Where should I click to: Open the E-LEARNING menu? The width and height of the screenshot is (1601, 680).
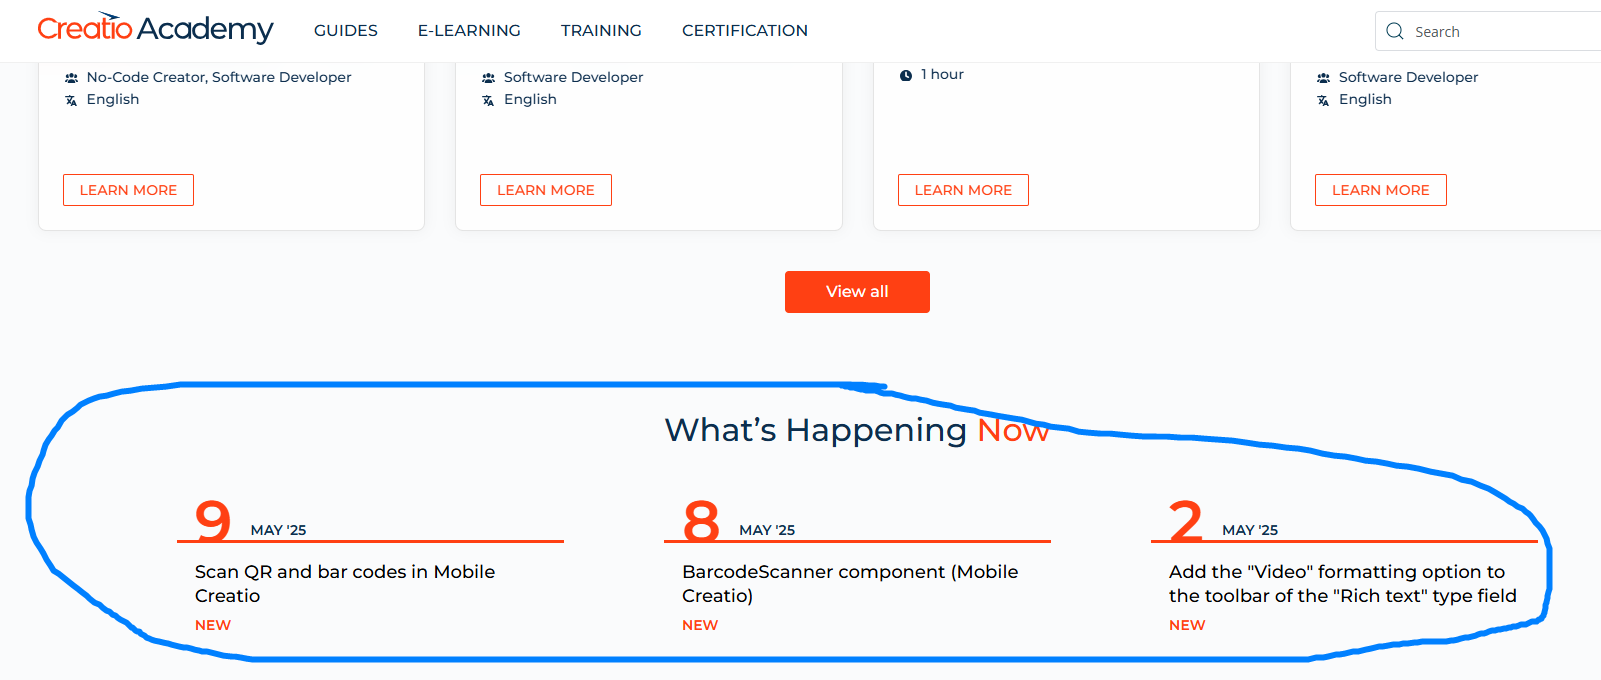click(x=469, y=31)
